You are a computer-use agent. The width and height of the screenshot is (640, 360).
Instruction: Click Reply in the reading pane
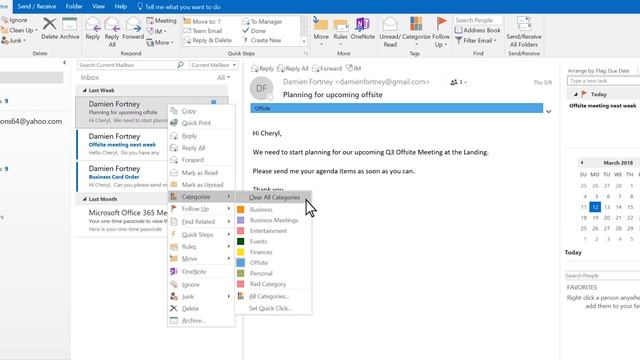(262, 69)
